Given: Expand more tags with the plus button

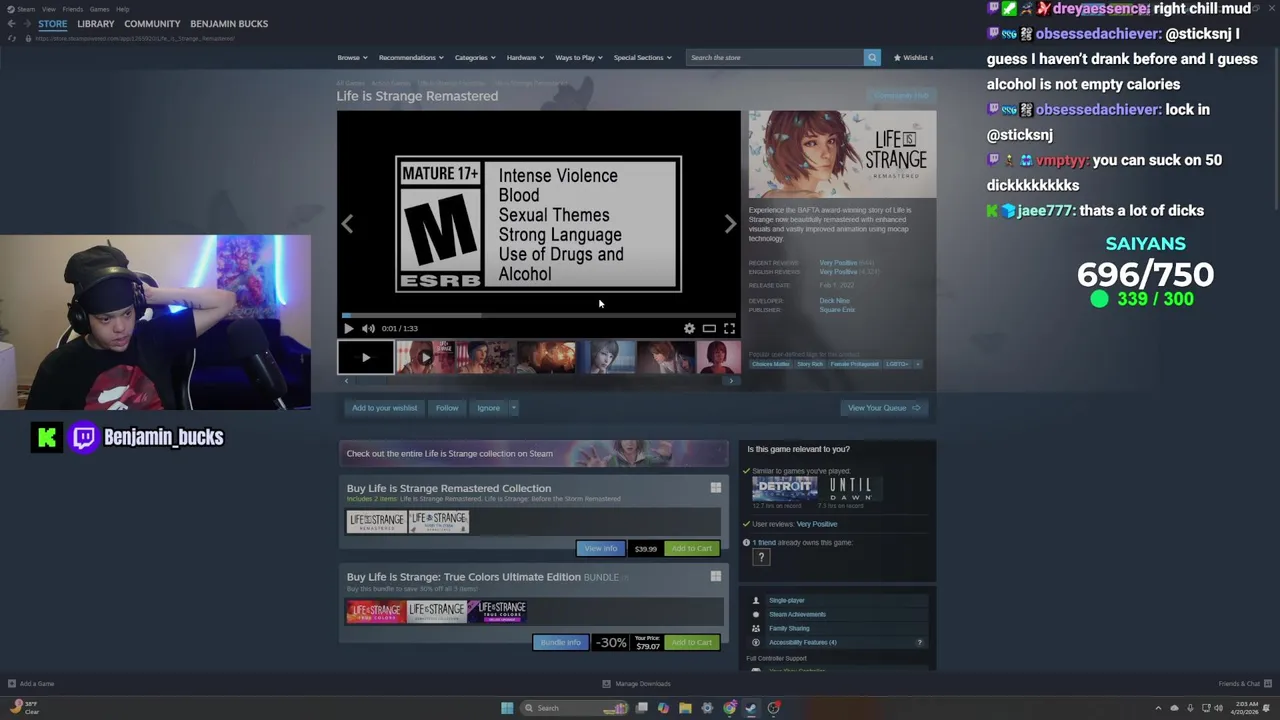Looking at the screenshot, I should tap(917, 364).
